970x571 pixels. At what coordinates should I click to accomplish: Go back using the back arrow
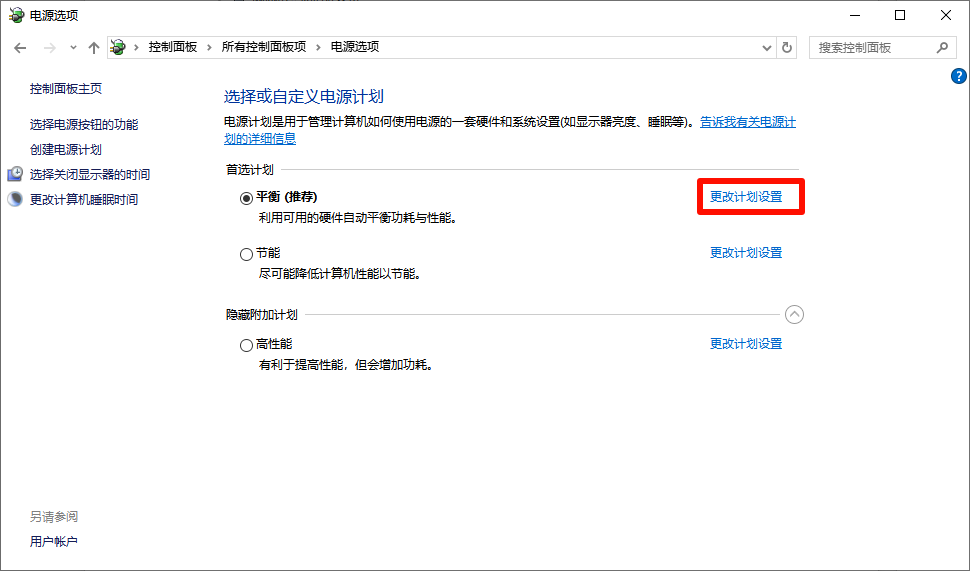coord(20,48)
